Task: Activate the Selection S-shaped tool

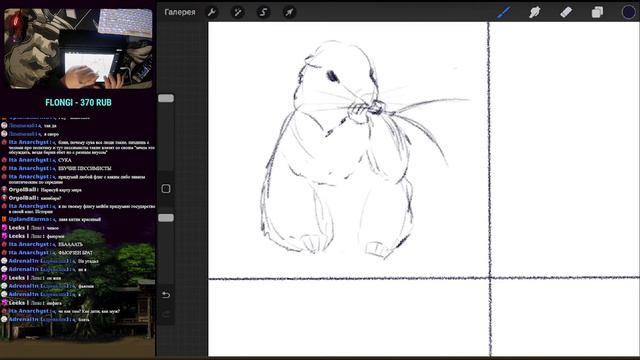Action: (263, 12)
